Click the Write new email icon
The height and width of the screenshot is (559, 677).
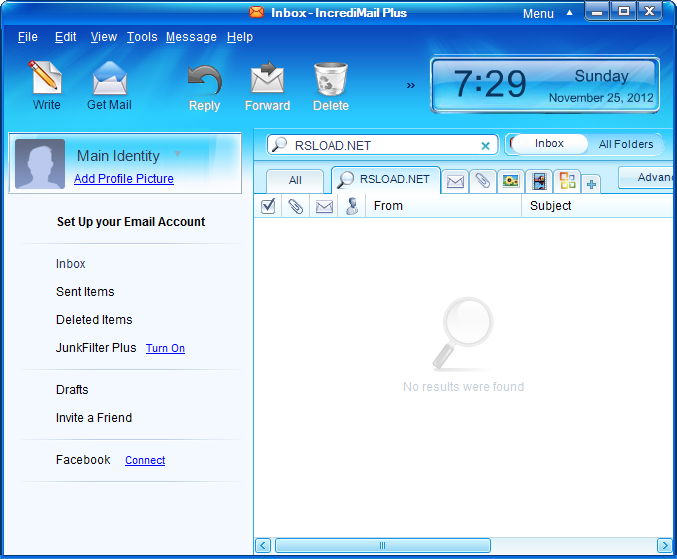click(x=45, y=78)
